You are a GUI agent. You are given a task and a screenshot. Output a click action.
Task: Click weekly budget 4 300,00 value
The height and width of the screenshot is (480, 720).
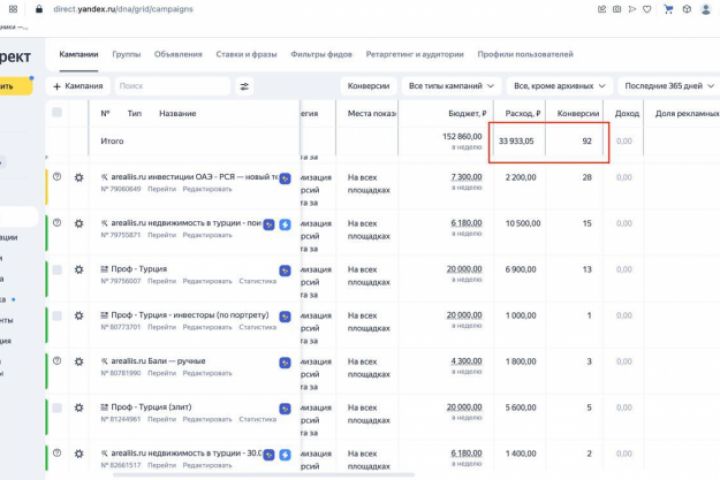click(467, 361)
